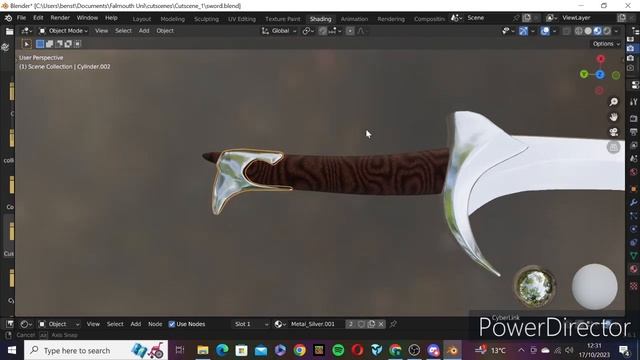This screenshot has width=640, height=360.
Task: Set selection mode to new selection
Action: click(x=40, y=44)
